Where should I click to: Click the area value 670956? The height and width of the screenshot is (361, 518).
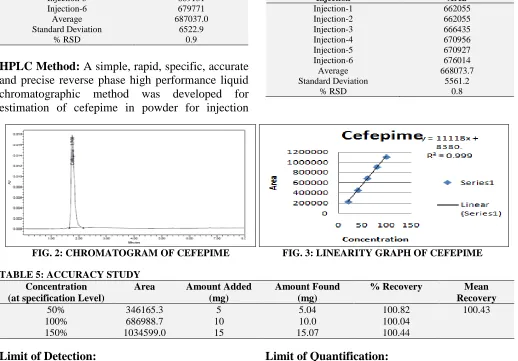coord(457,40)
